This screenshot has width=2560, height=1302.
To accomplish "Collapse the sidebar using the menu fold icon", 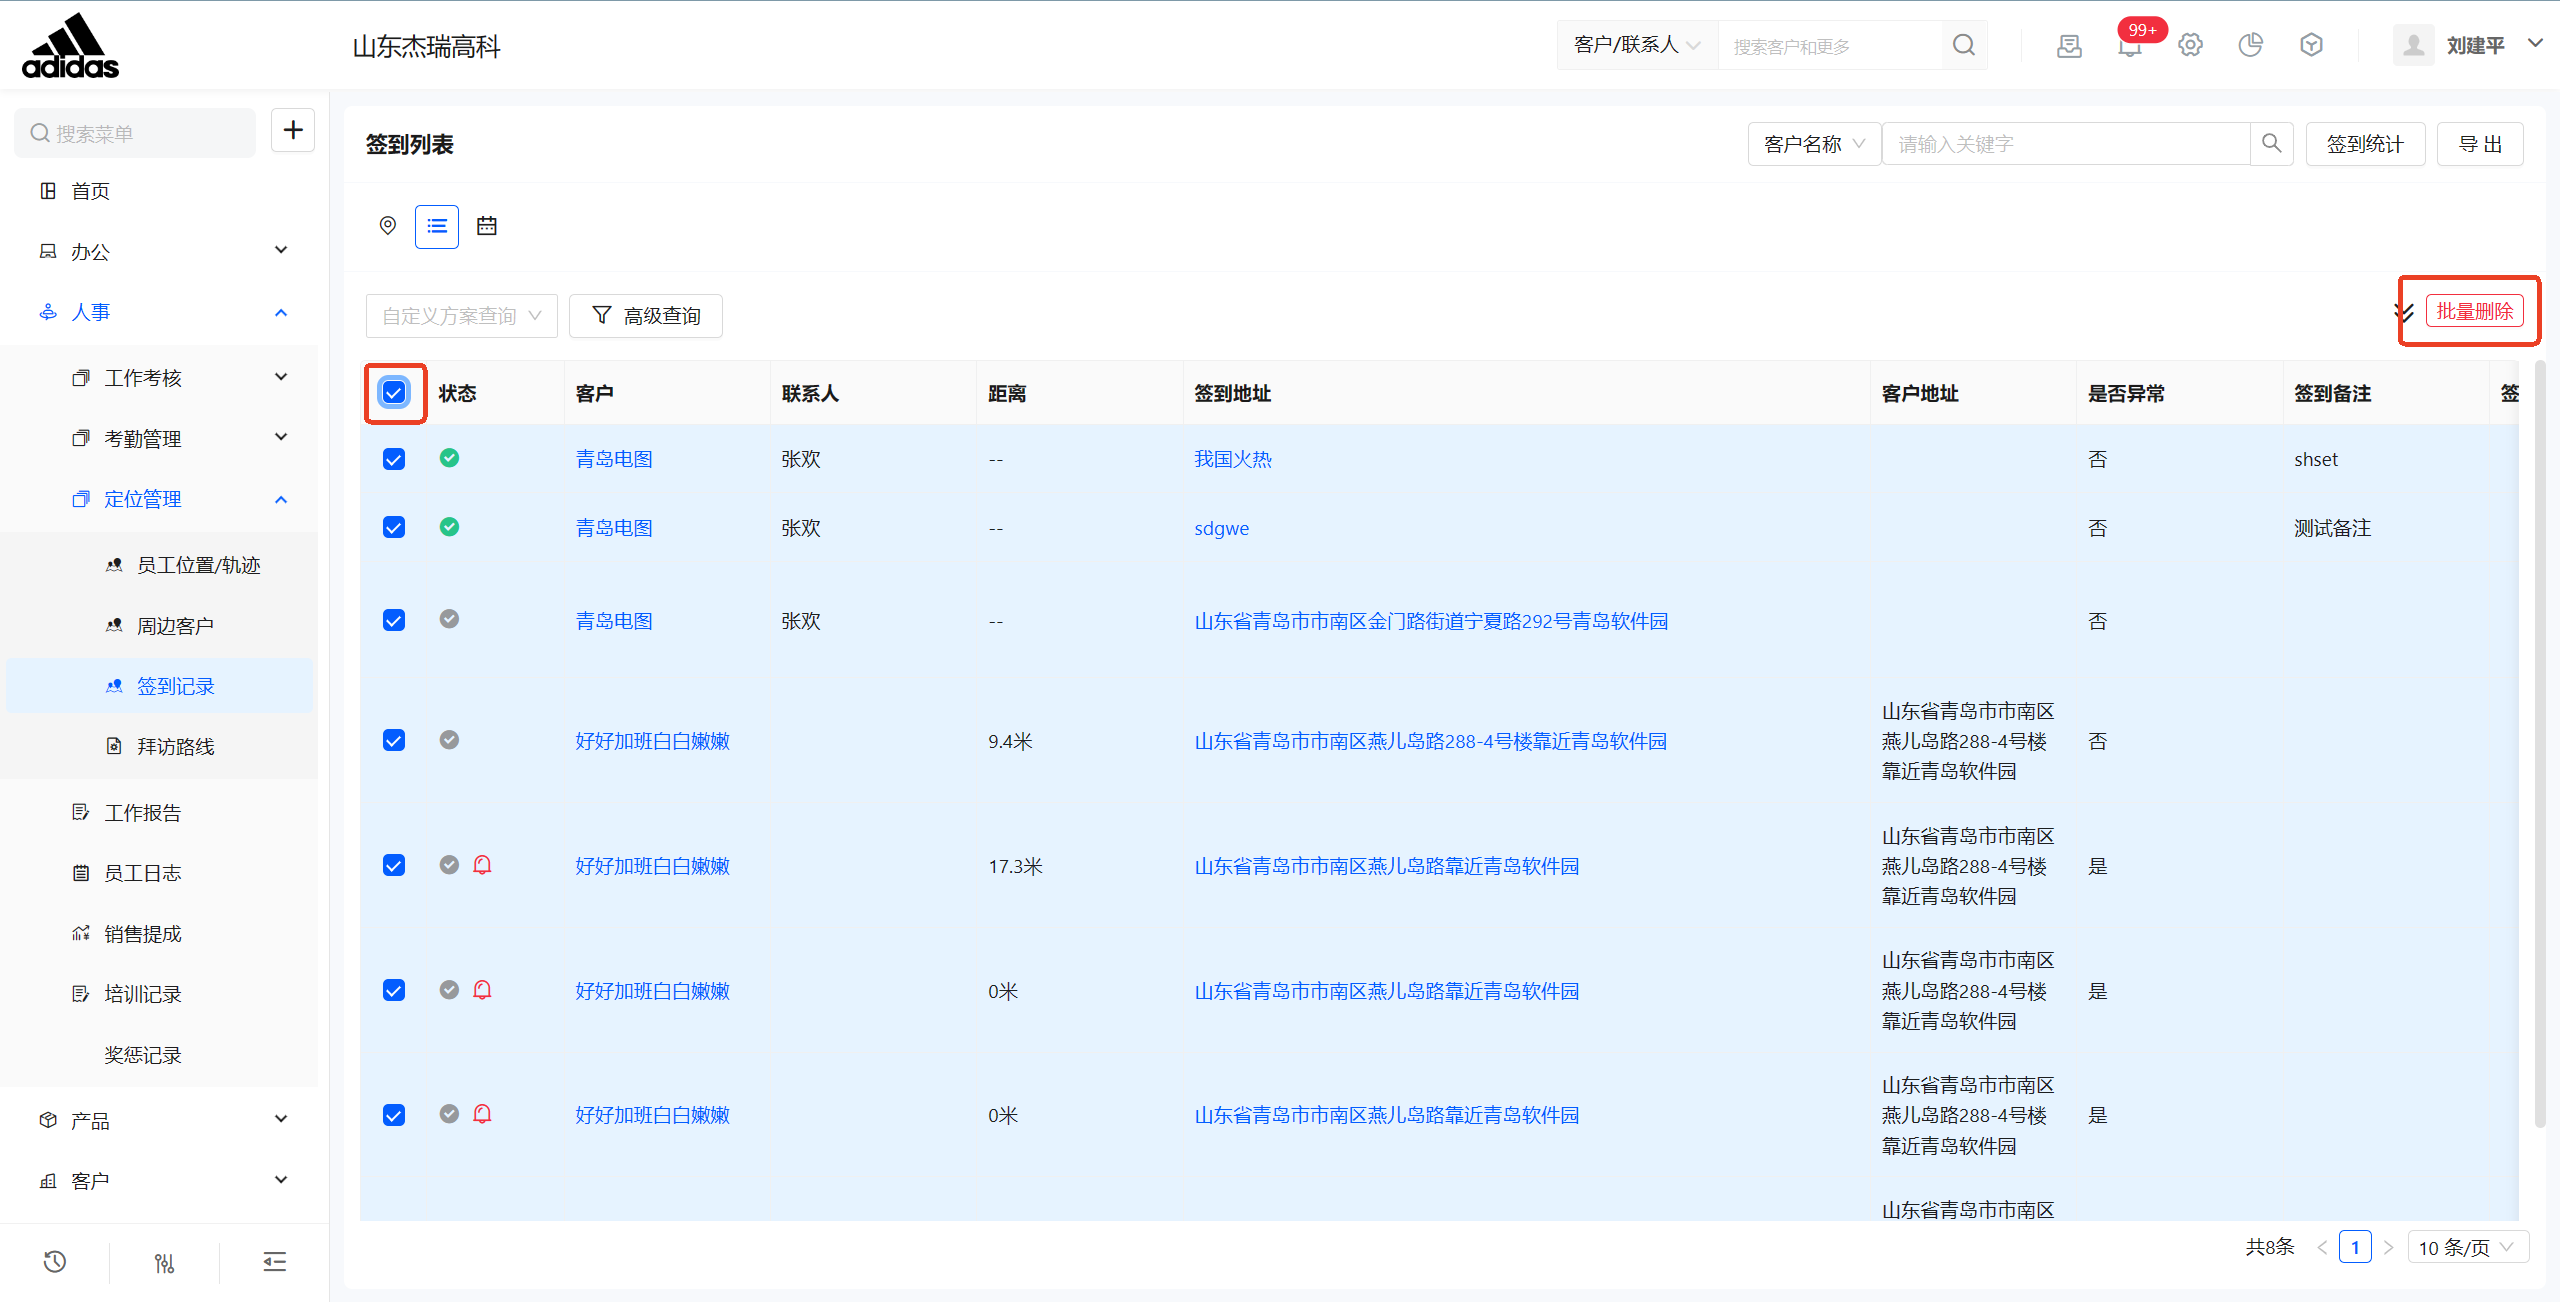I will tap(275, 1262).
